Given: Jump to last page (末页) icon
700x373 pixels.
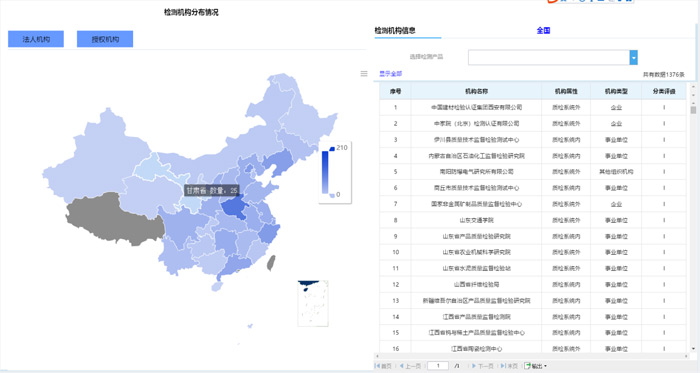Looking at the screenshot, I should coord(503,366).
